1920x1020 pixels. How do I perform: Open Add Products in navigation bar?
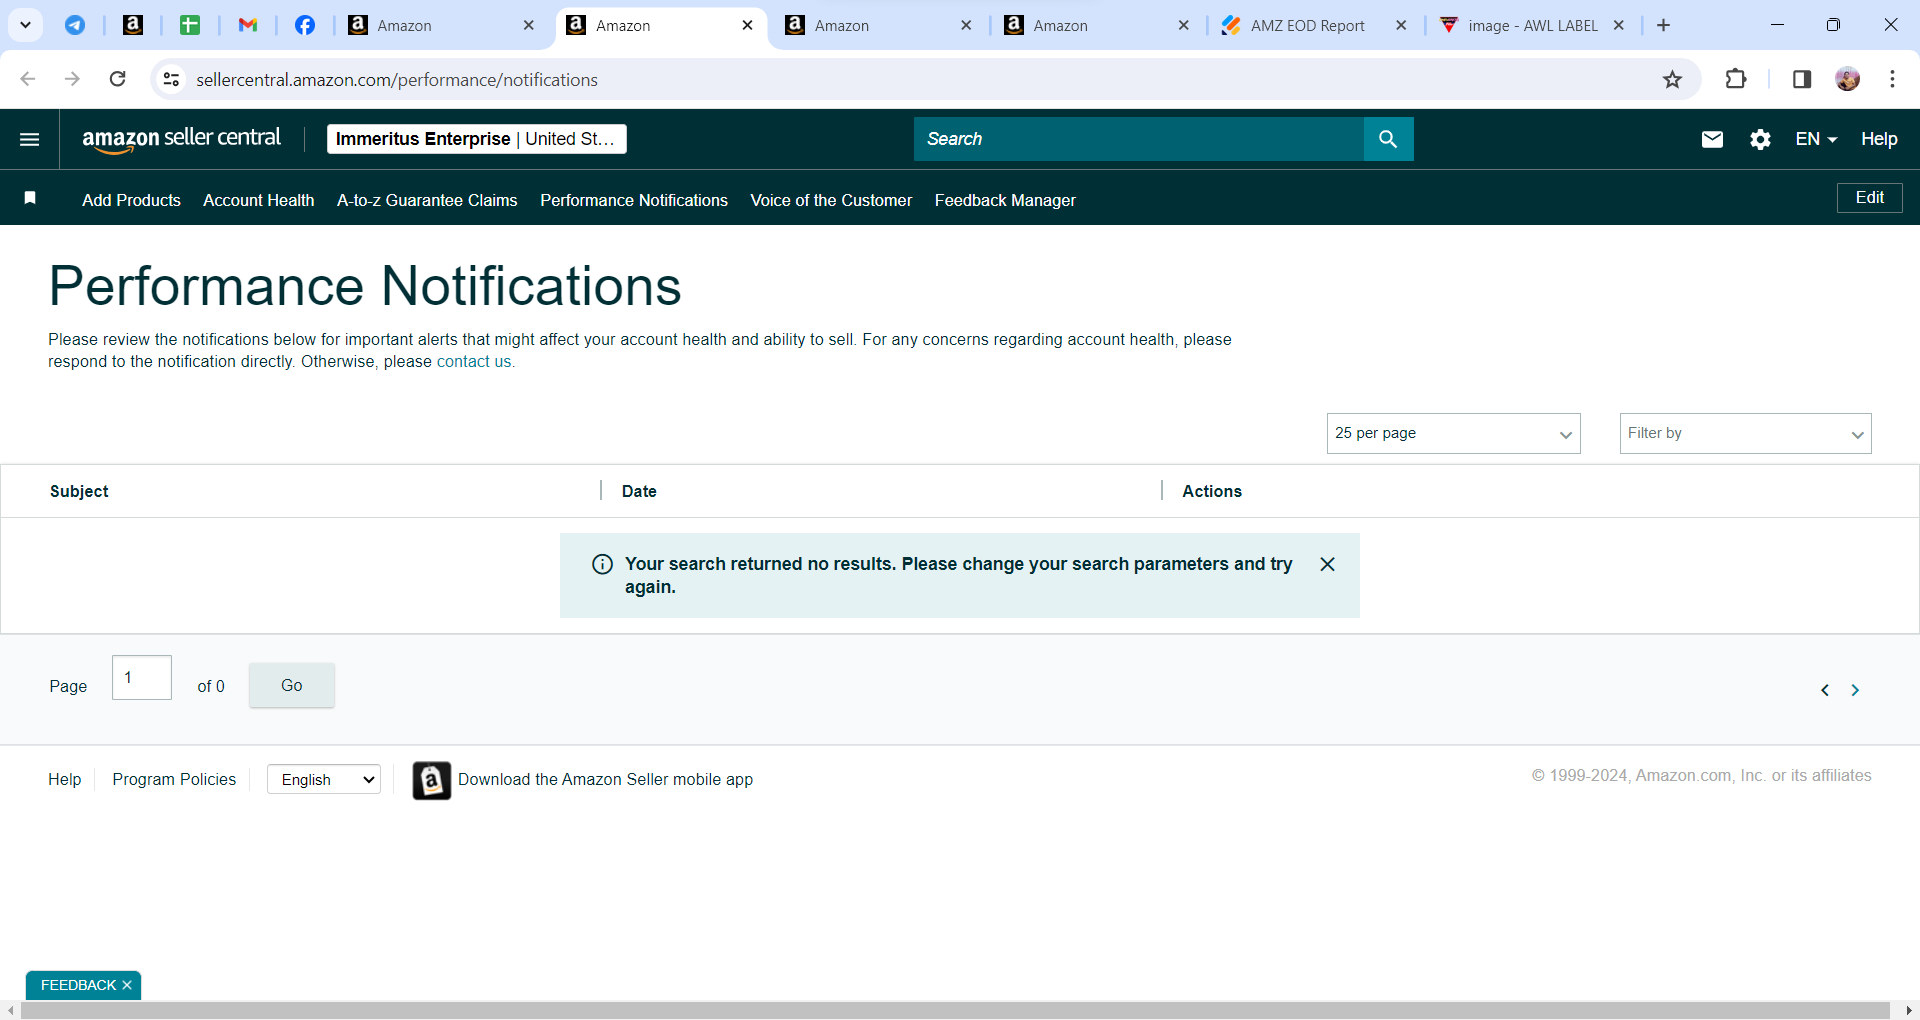(132, 200)
